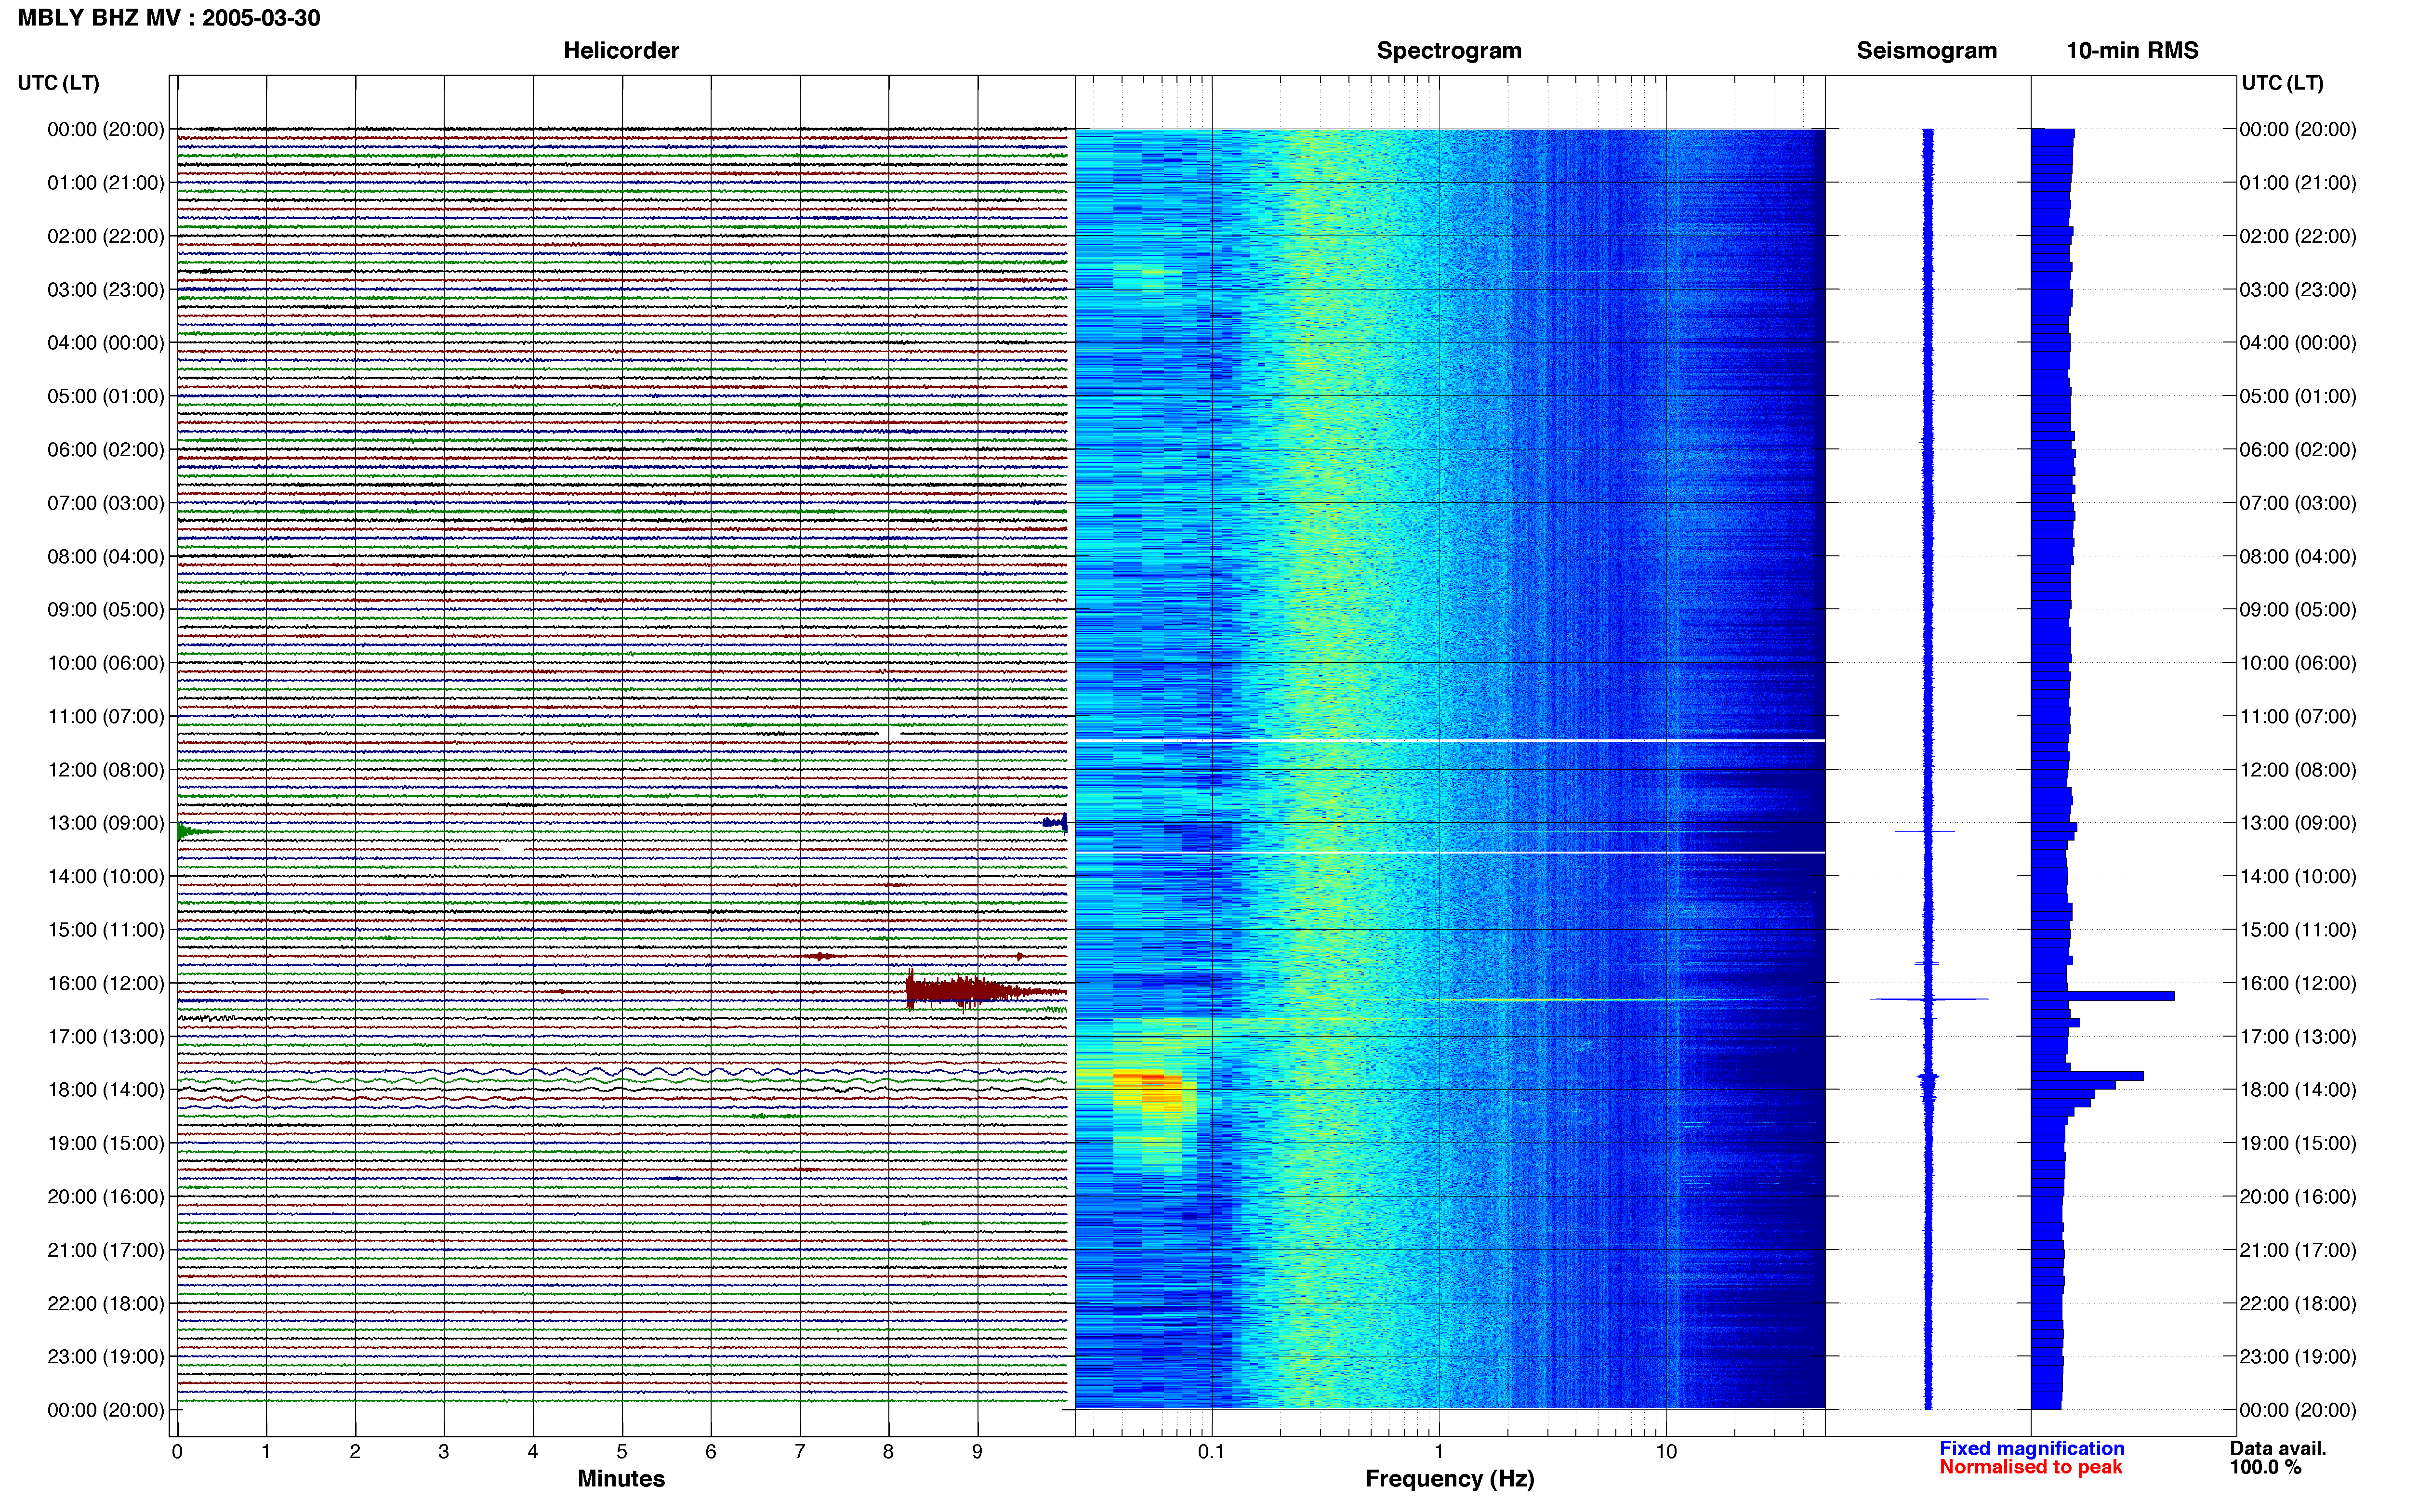
Task: Click left time label '06:00 (02:00)'
Action: click(106, 449)
